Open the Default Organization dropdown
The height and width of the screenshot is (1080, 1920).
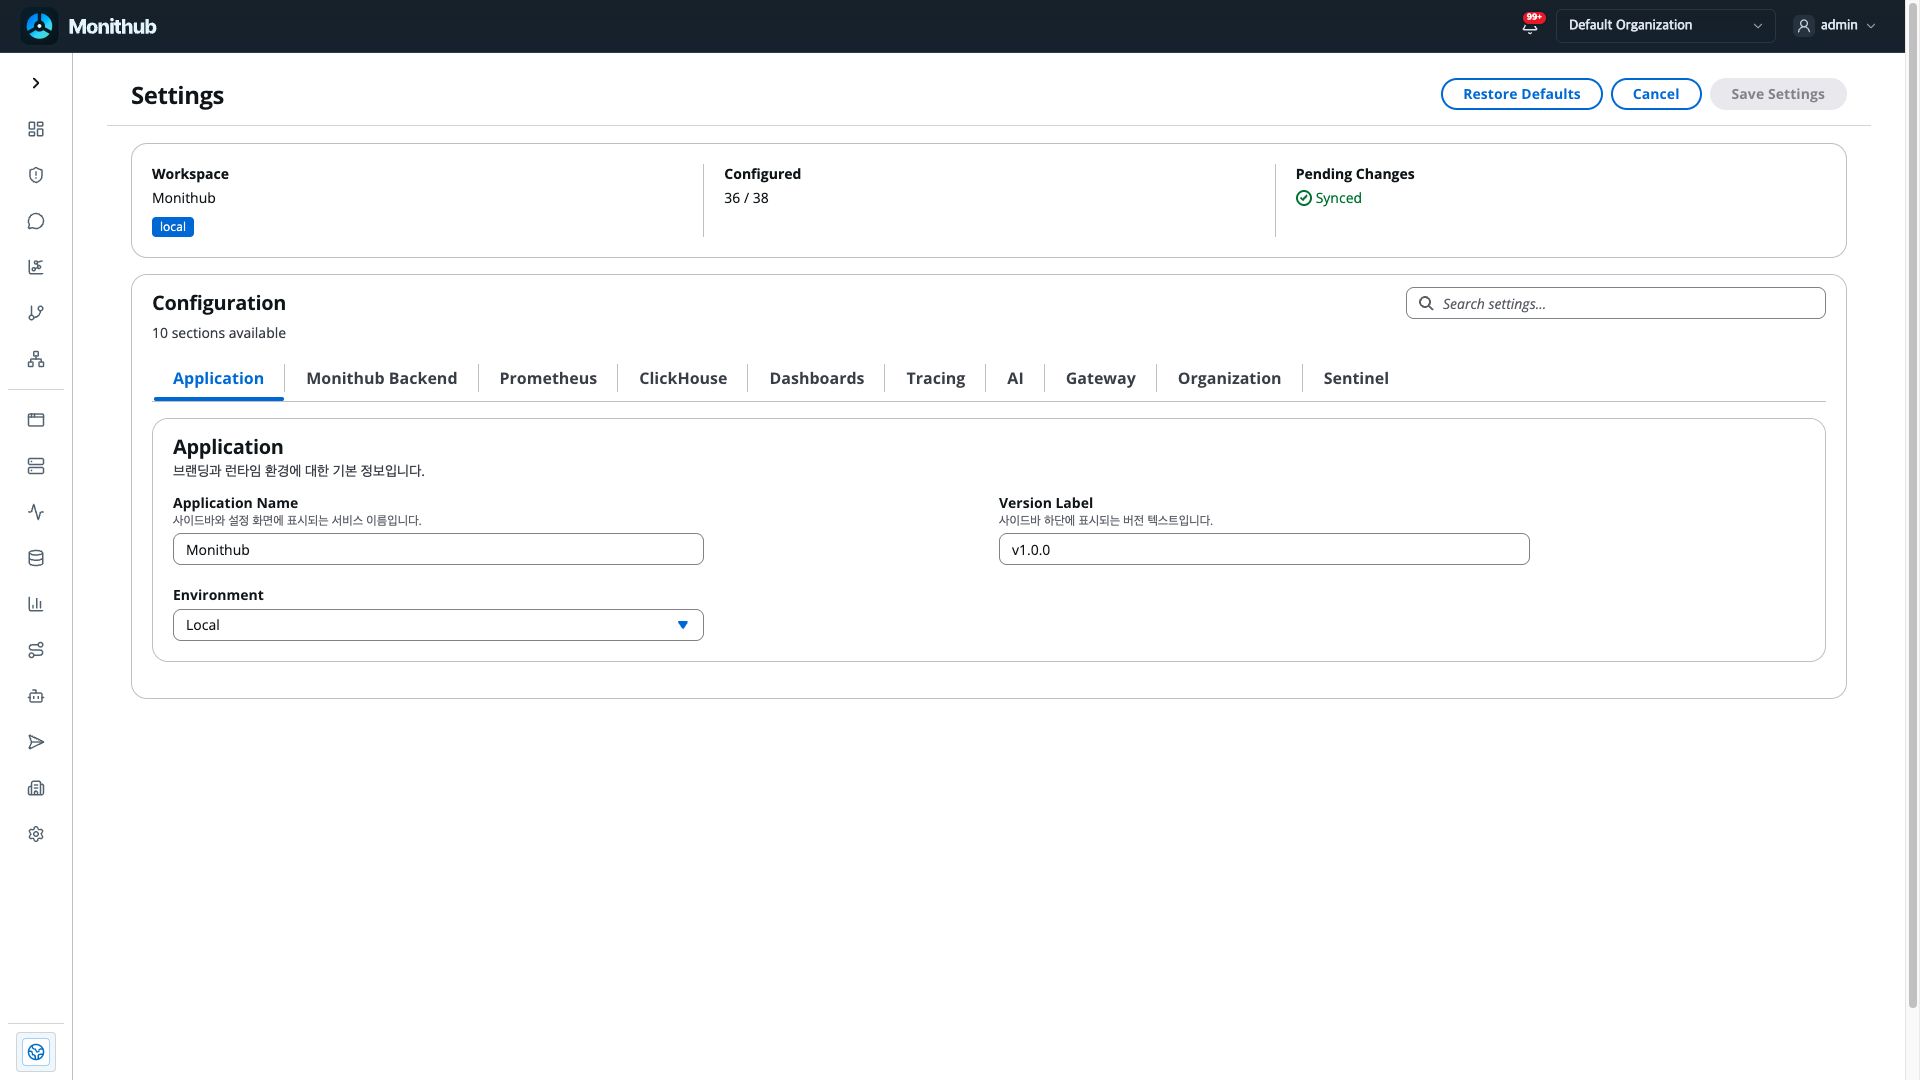point(1665,26)
